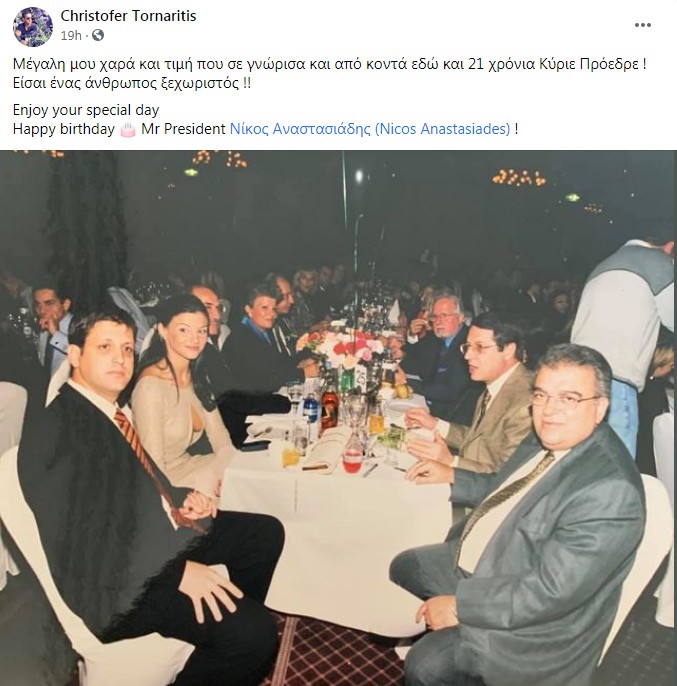
Task: Click the Greek line starting "Μέγαλη μου χαρά"
Action: click(330, 64)
